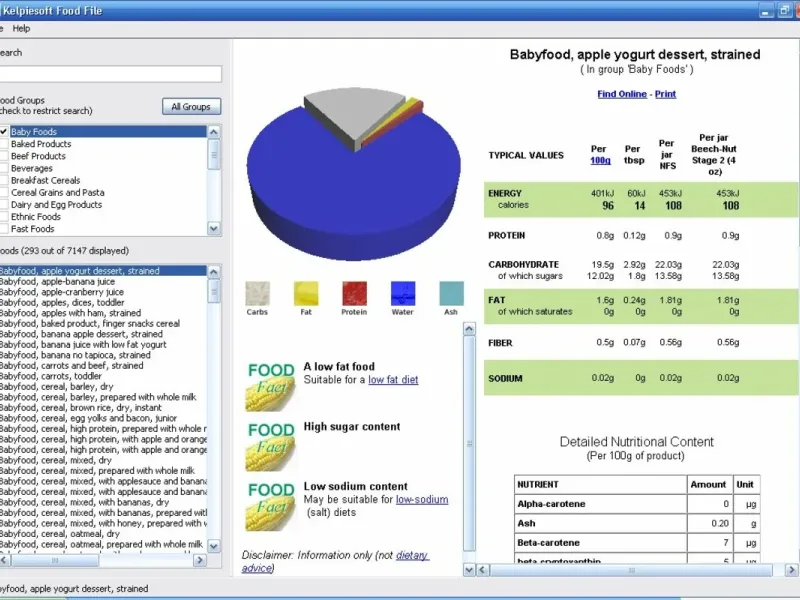The width and height of the screenshot is (800, 600).
Task: Click food facts panel scroll down arrow
Action: (x=469, y=569)
